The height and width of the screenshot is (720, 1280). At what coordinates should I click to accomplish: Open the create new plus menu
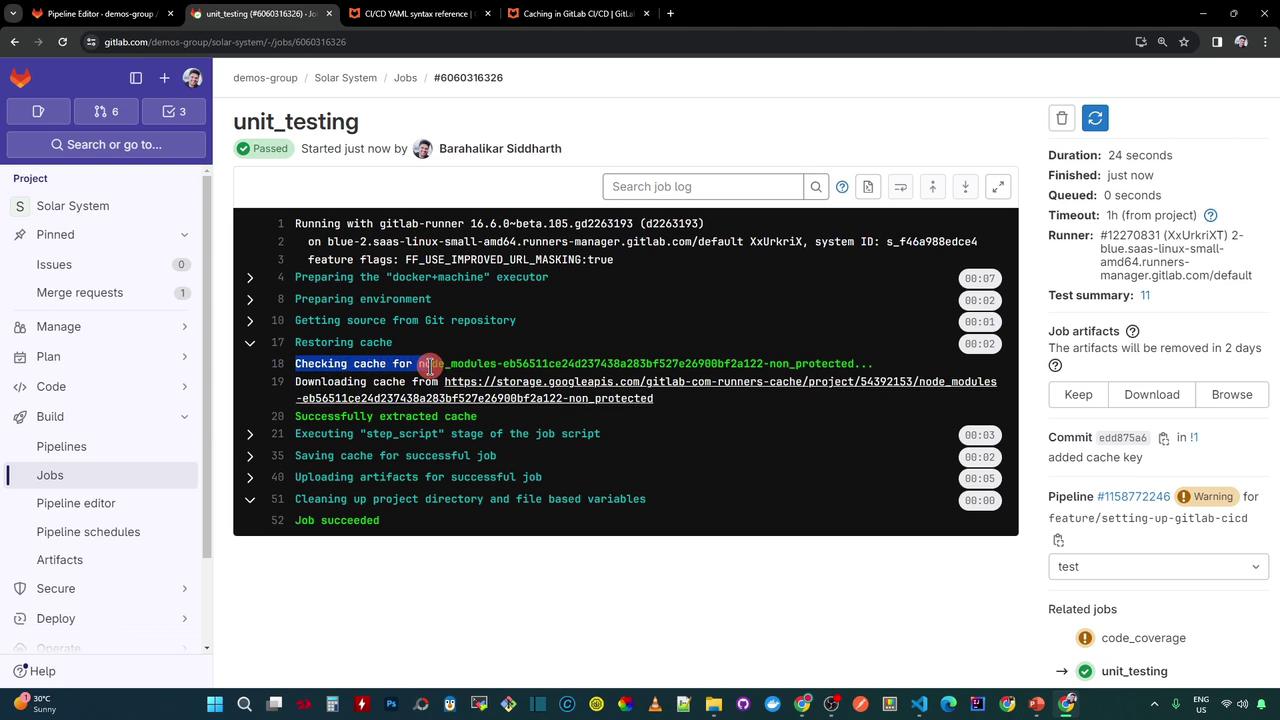pos(164,78)
